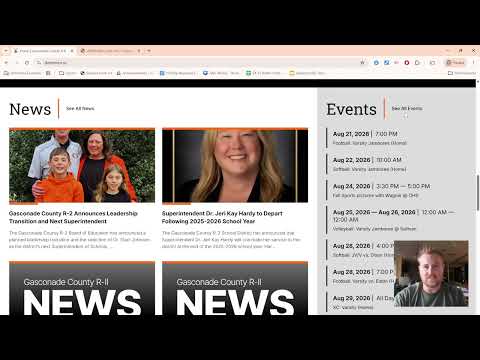Open the apps grid icon on bookmarks bar
The width and height of the screenshot is (480, 360).
click(48, 73)
